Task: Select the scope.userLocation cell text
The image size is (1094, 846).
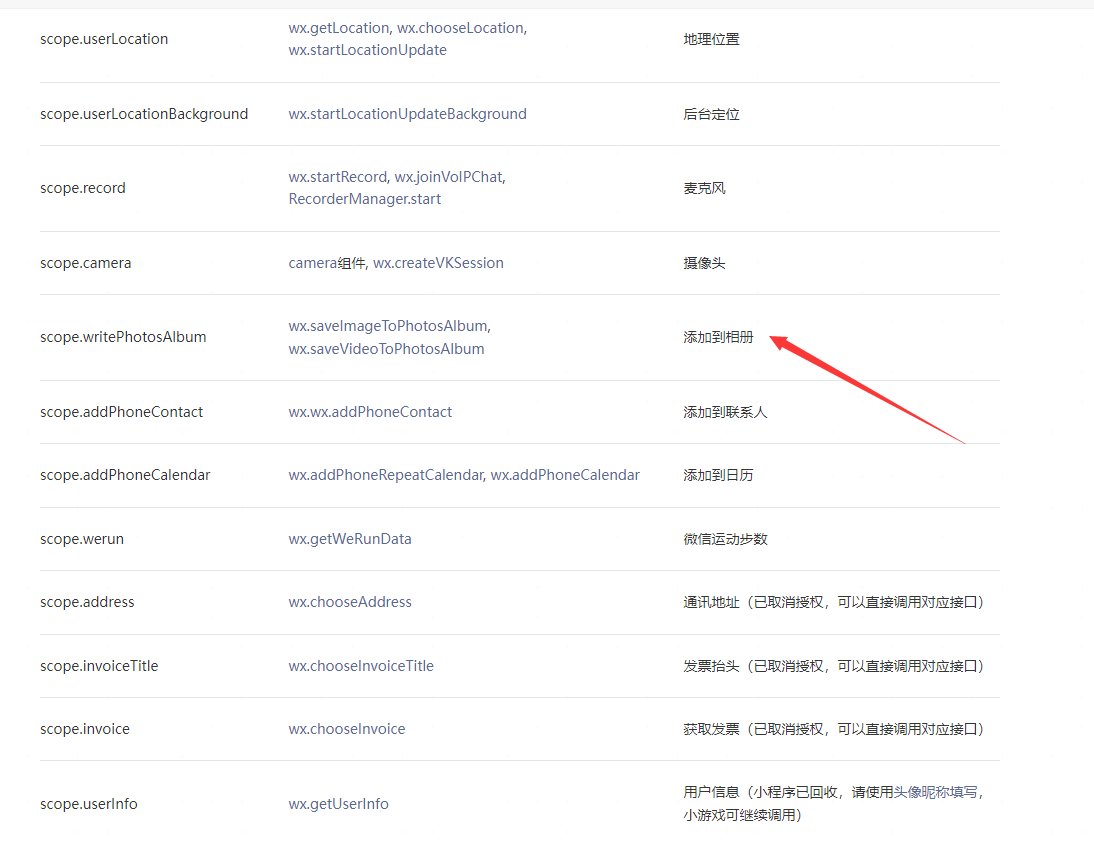Action: pyautogui.click(x=104, y=39)
